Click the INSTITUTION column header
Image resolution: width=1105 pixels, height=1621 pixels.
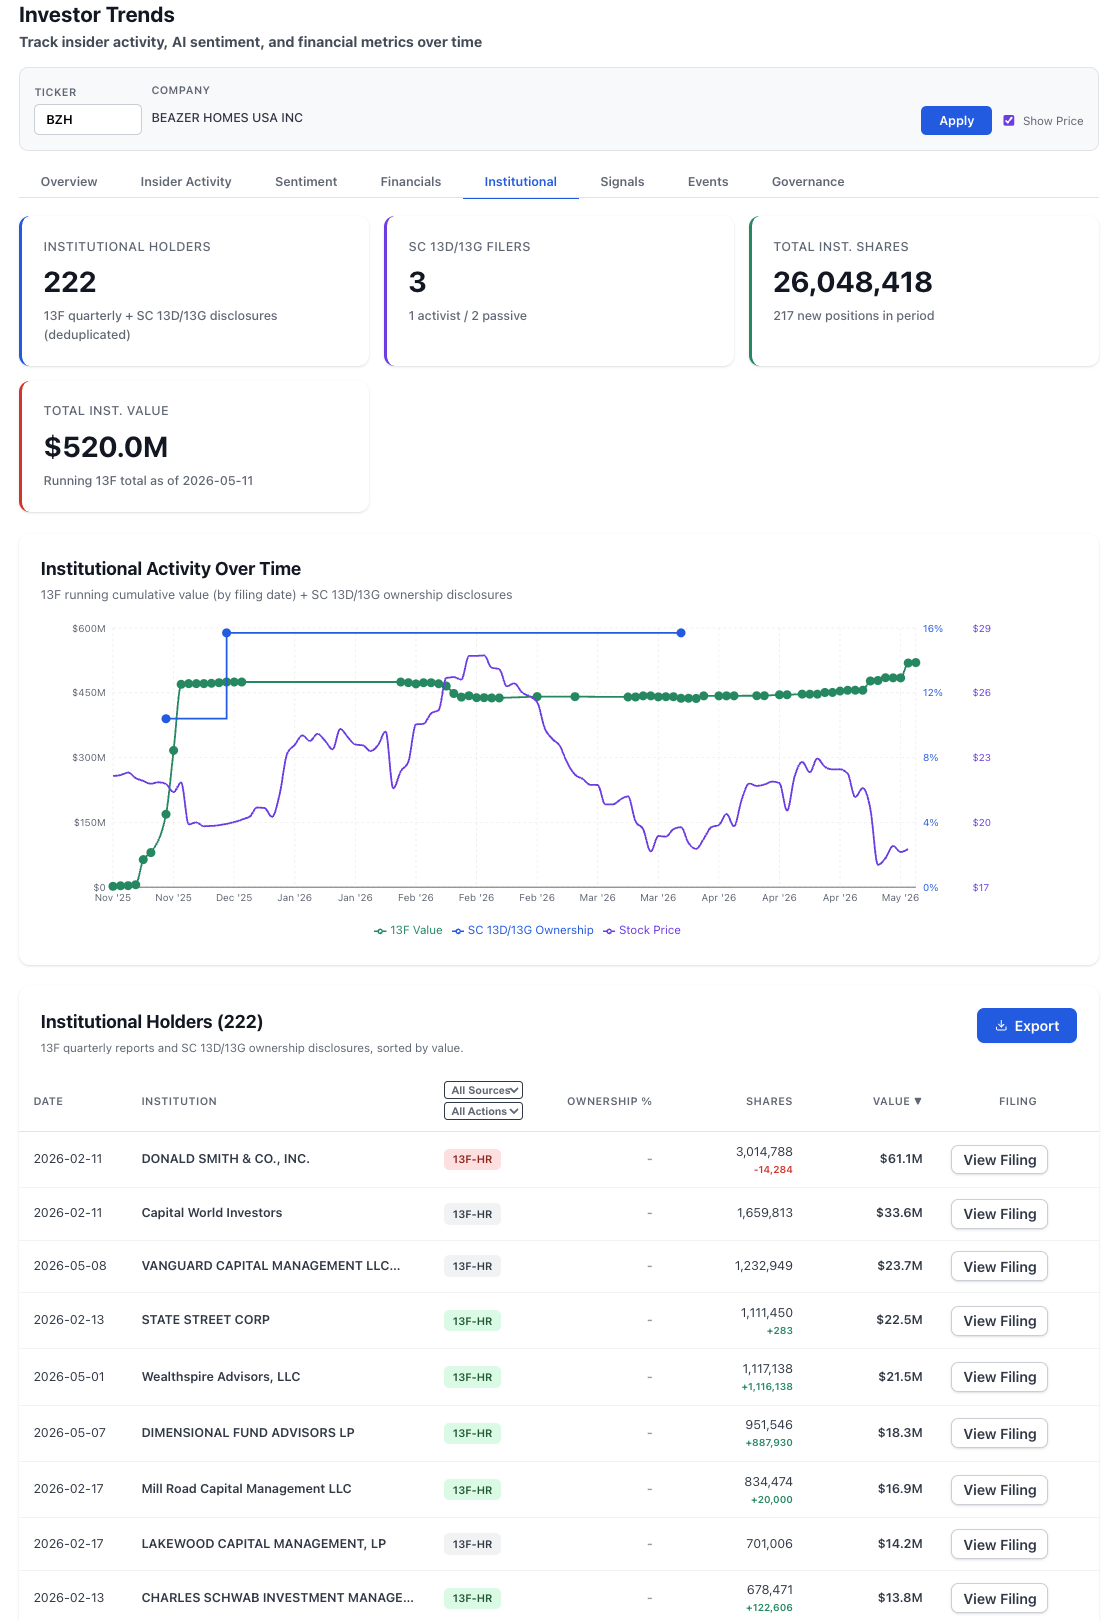179,1101
